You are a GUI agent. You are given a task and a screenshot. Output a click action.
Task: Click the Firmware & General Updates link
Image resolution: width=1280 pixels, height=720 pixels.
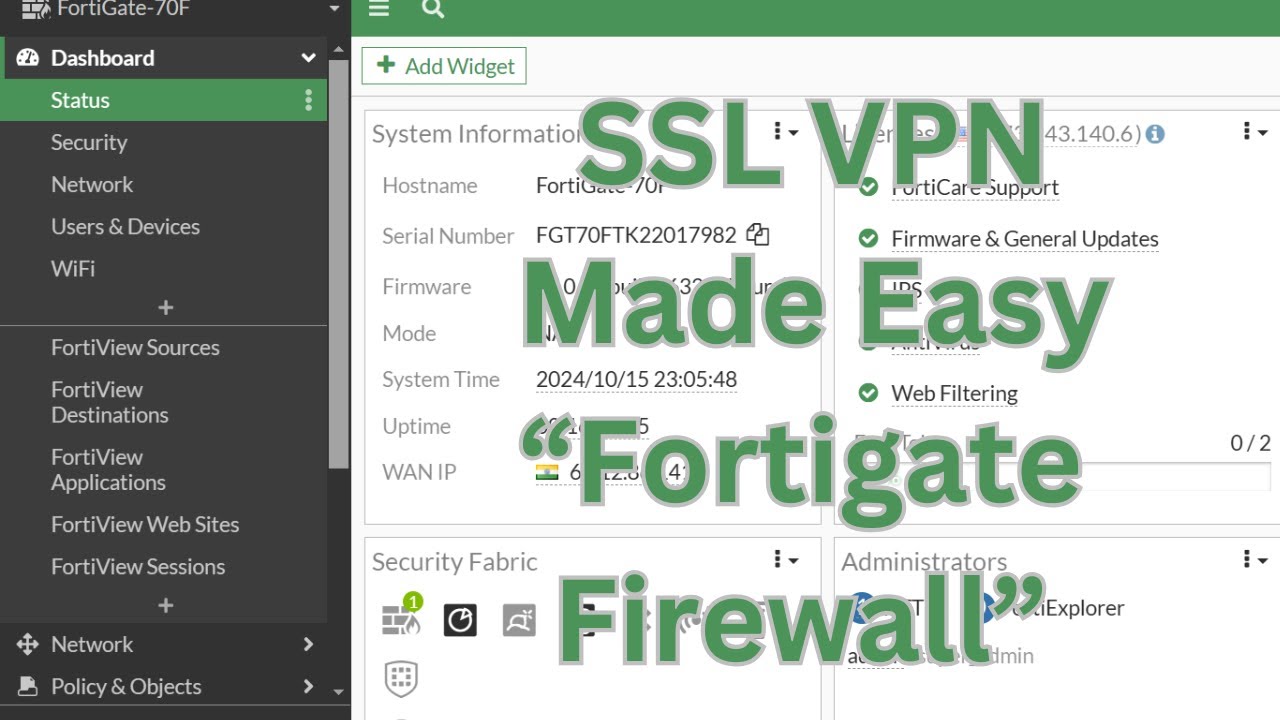click(x=1025, y=238)
